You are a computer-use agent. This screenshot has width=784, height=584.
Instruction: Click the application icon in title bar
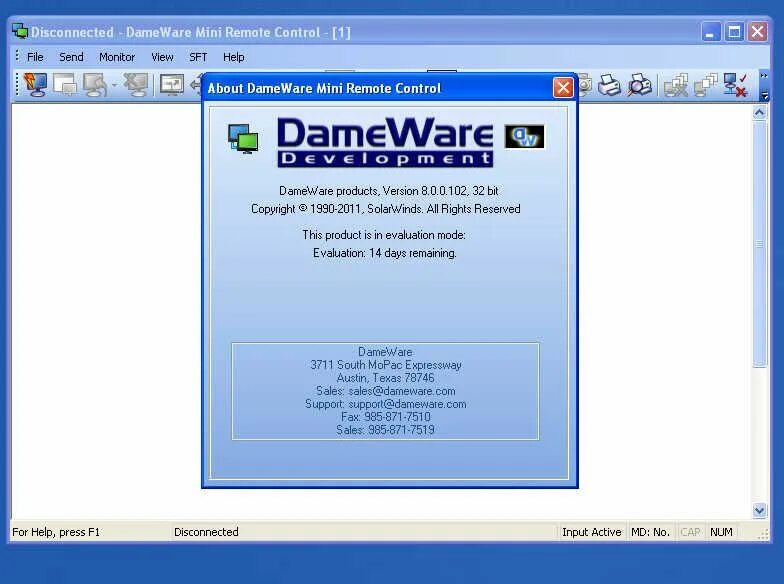pos(20,31)
